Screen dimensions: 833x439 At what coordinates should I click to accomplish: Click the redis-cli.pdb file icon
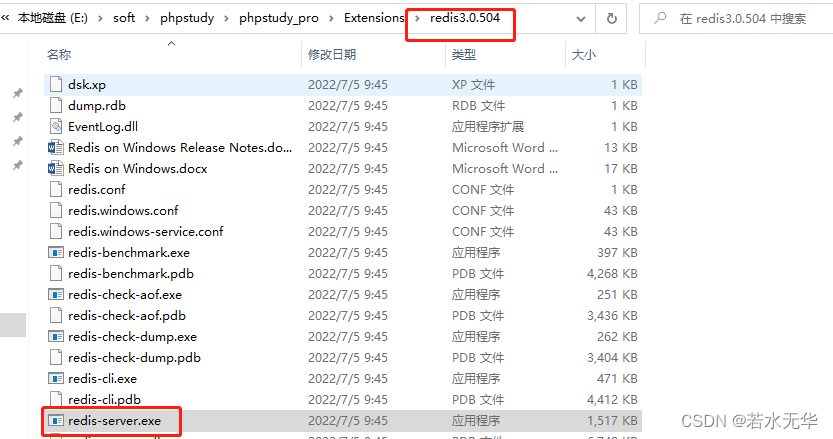[x=56, y=399]
